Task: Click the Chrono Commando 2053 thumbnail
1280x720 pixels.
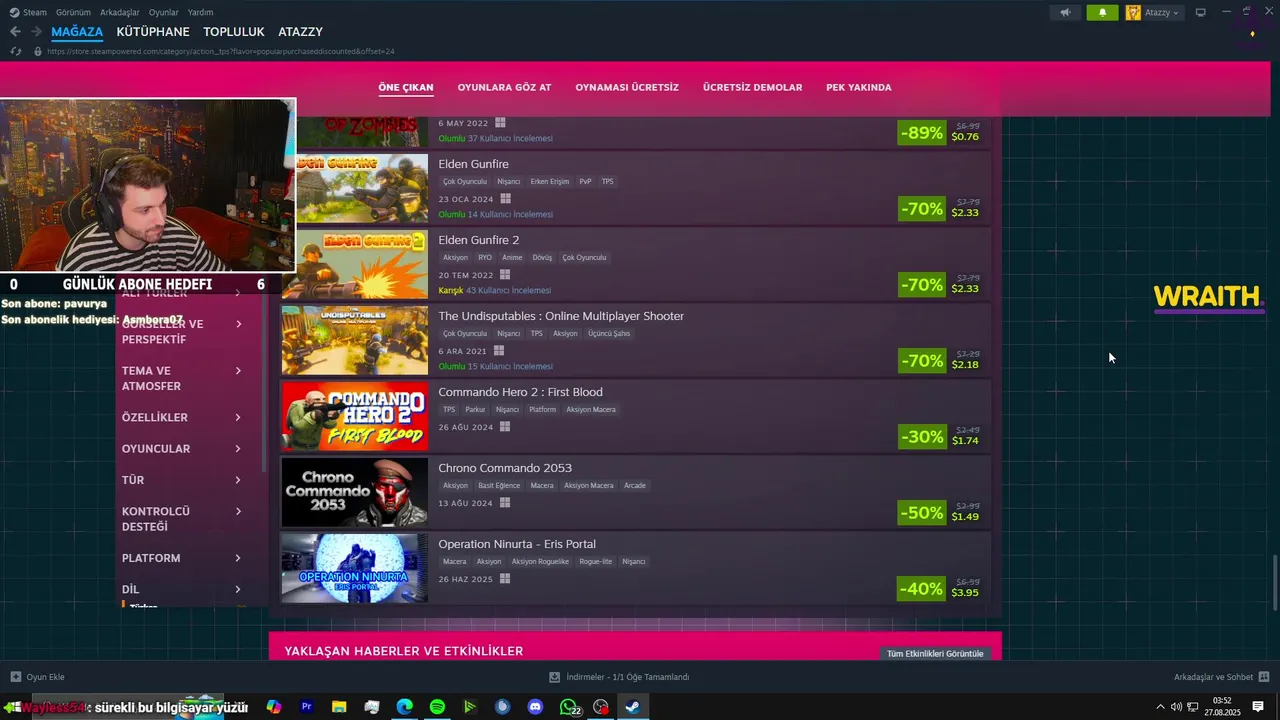Action: pos(354,492)
